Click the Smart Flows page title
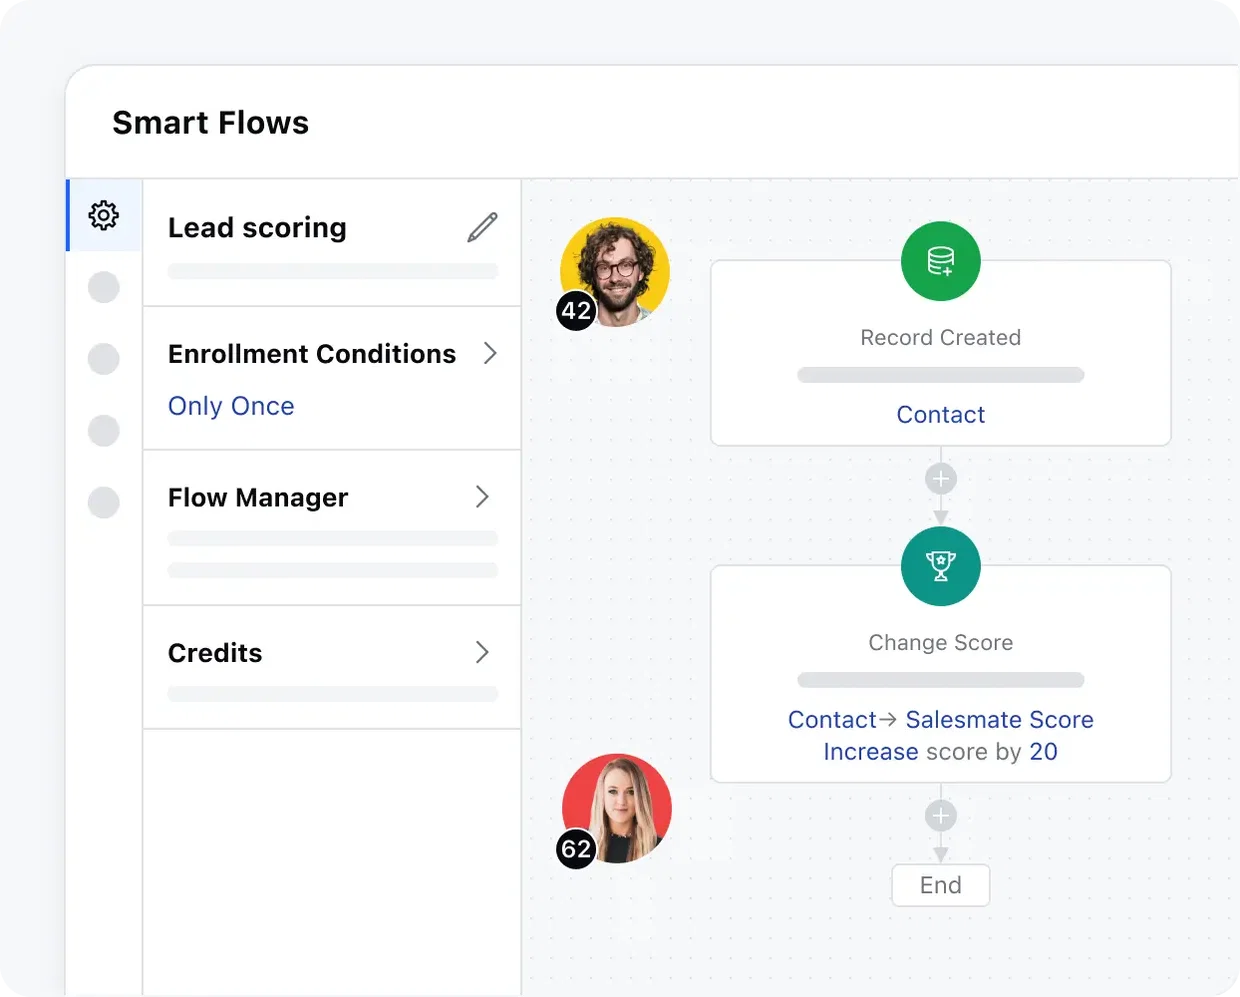The height and width of the screenshot is (997, 1240). coord(210,123)
